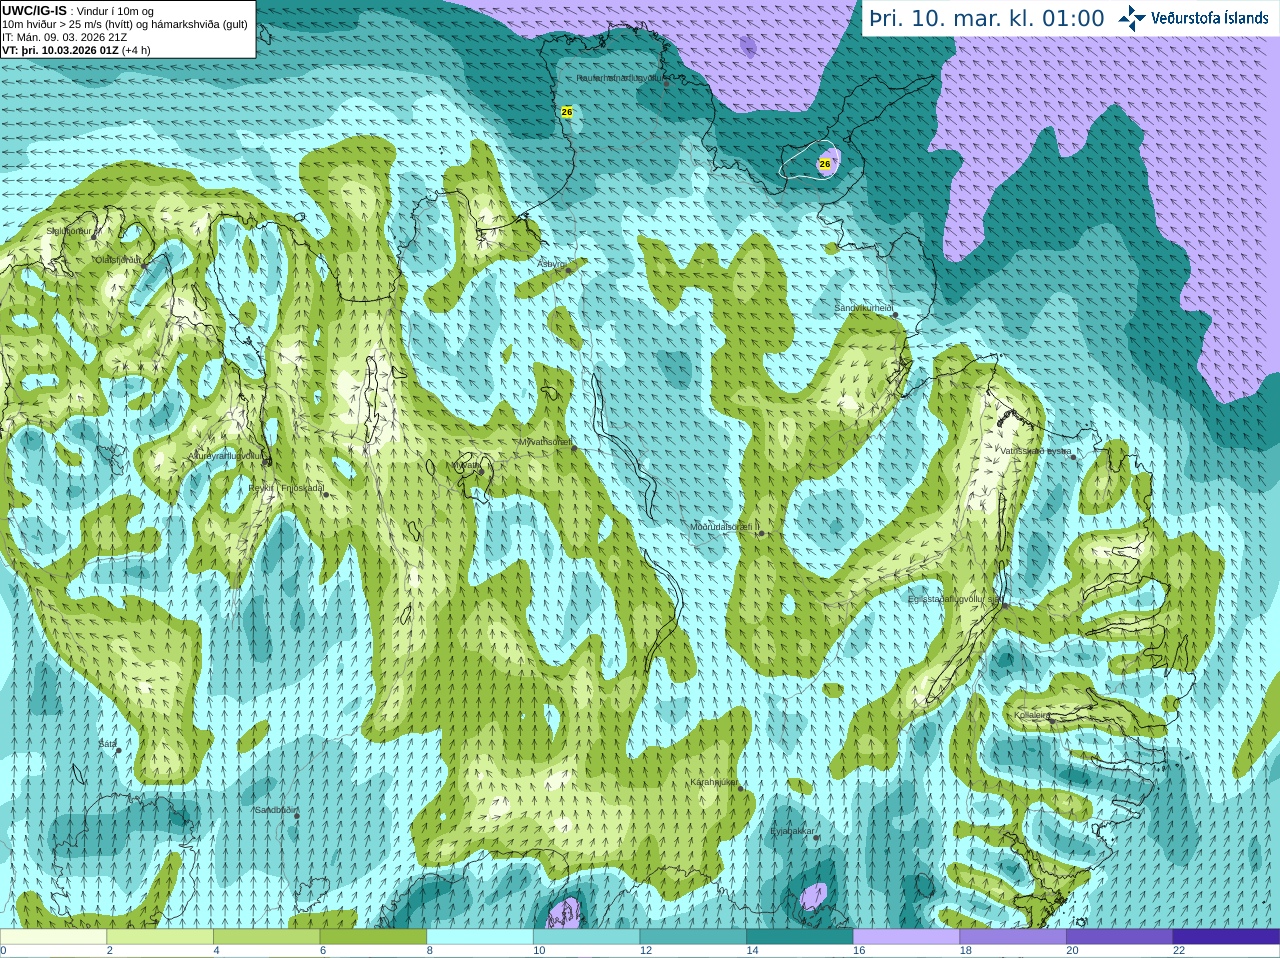Click the yellow 26 gust marker on the northern coast
1280x958 pixels.
[x=567, y=112]
